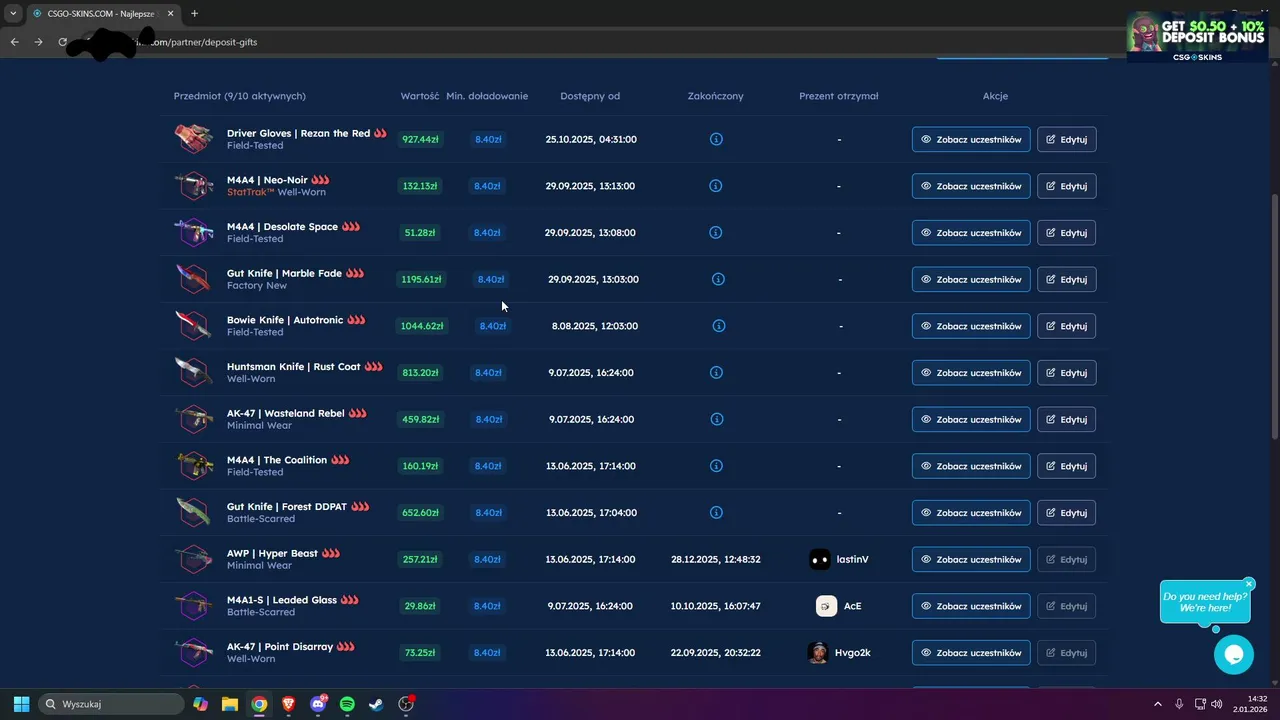Click the 'Dostępny od' column header
This screenshot has height=720, width=1280.
click(x=590, y=96)
